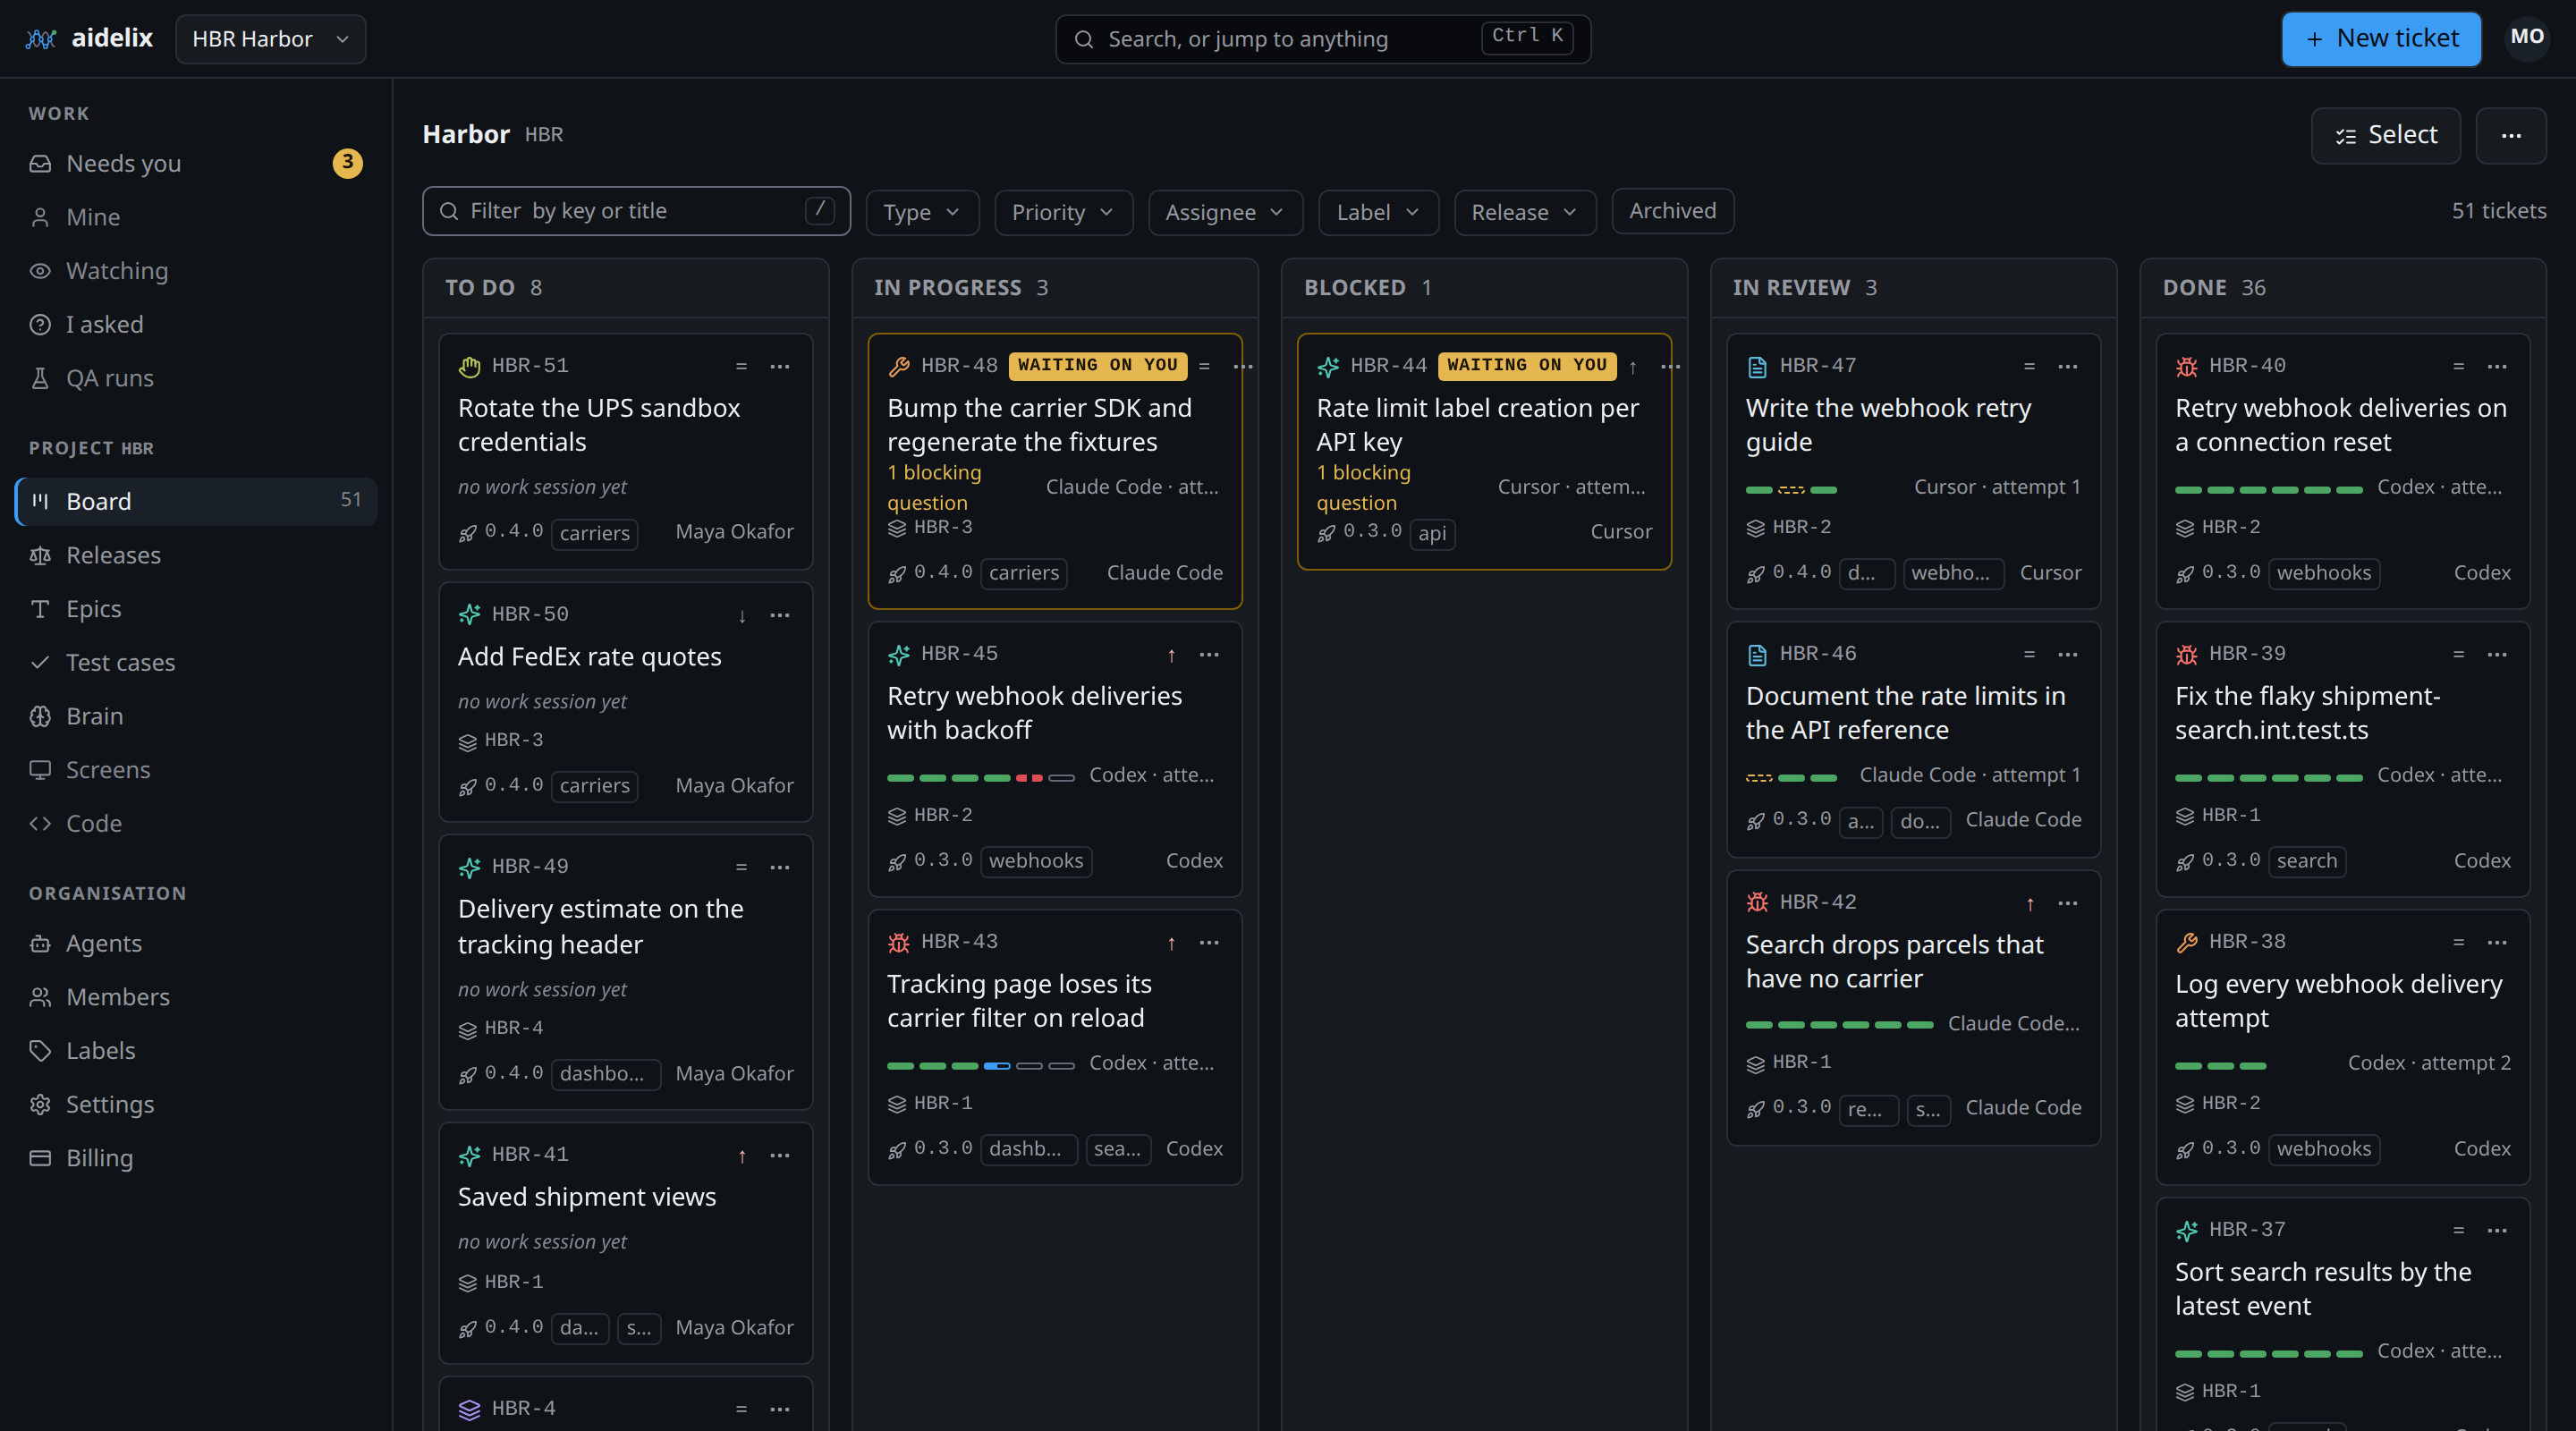The height and width of the screenshot is (1431, 2576).
Task: Expand the Assignee filter dropdown
Action: [x=1225, y=212]
